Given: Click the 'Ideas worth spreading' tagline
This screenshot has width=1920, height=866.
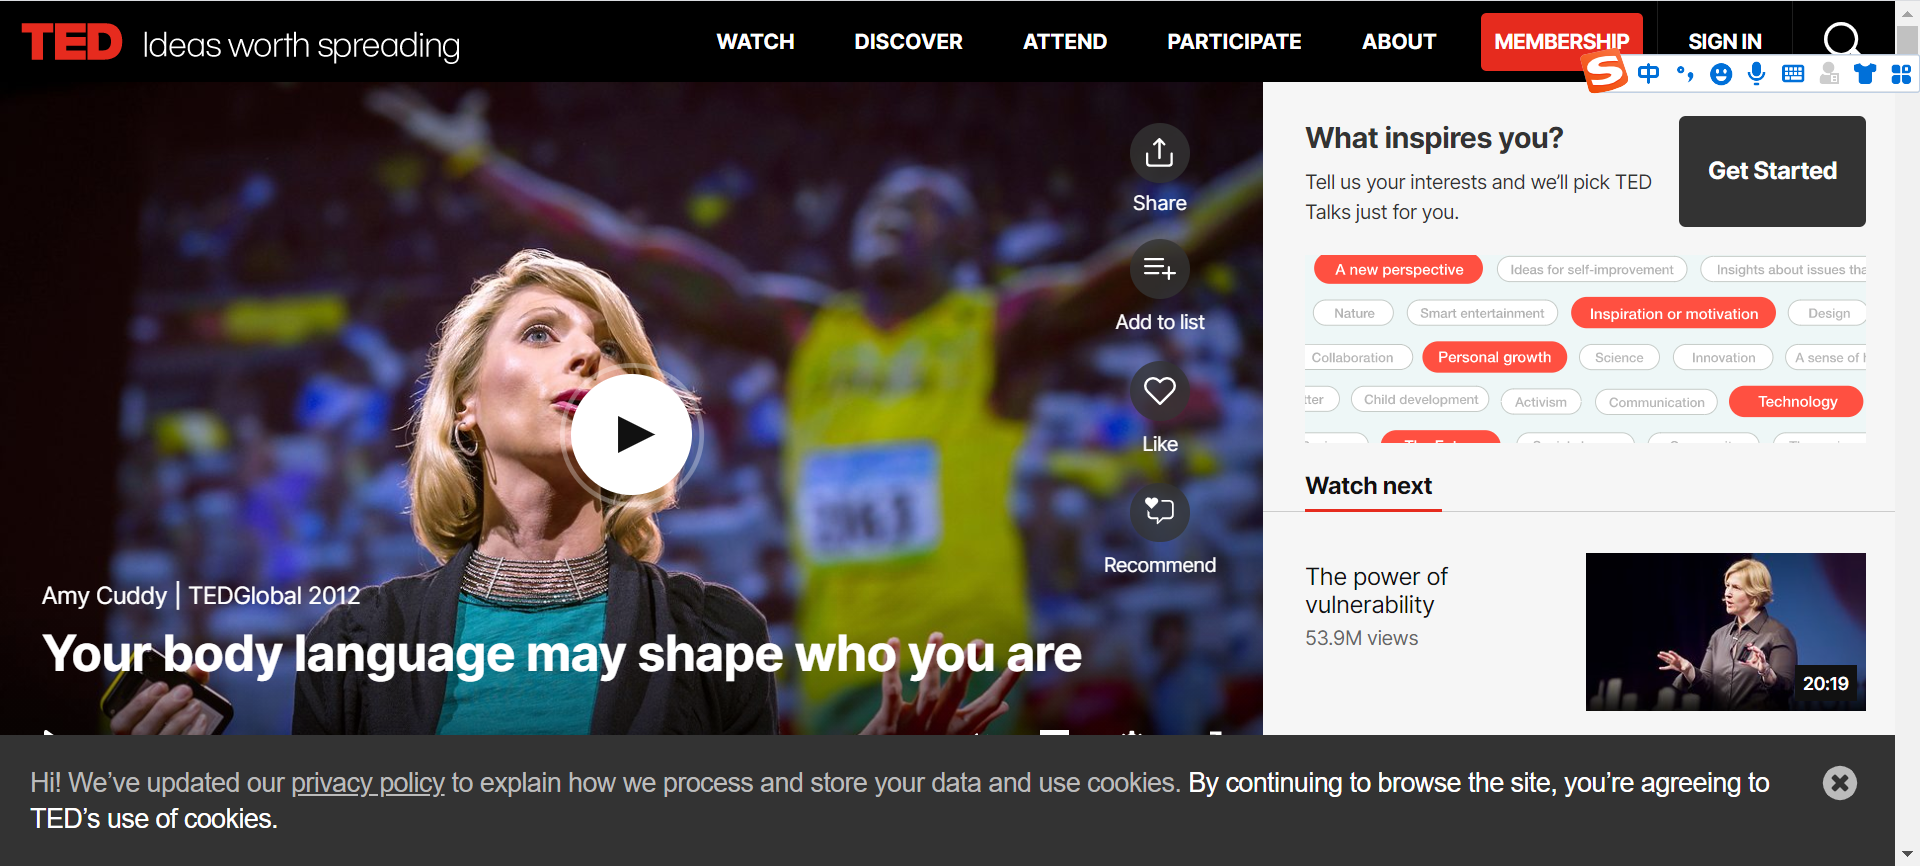Looking at the screenshot, I should pos(301,45).
